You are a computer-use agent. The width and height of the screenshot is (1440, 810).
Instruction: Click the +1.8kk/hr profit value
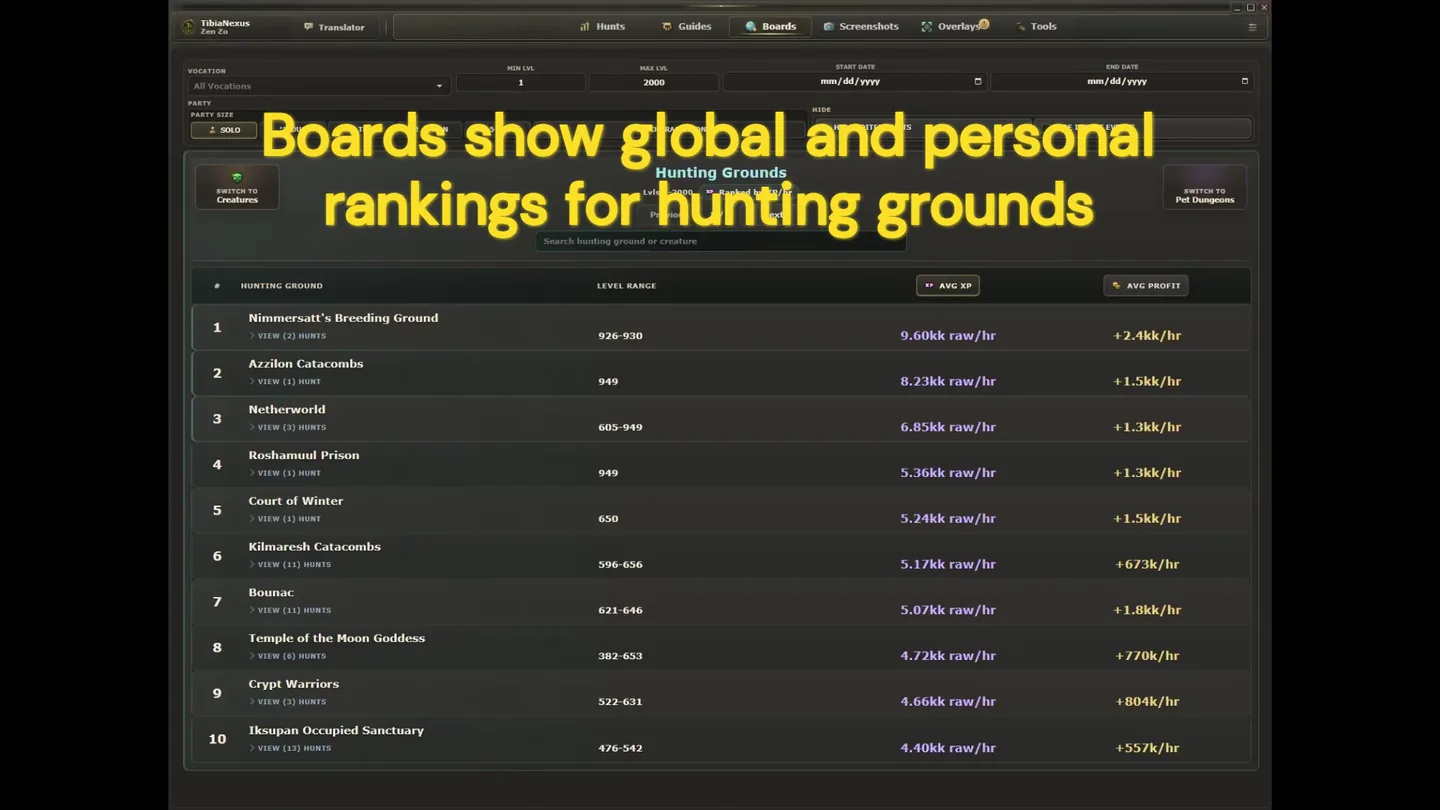[1147, 610]
